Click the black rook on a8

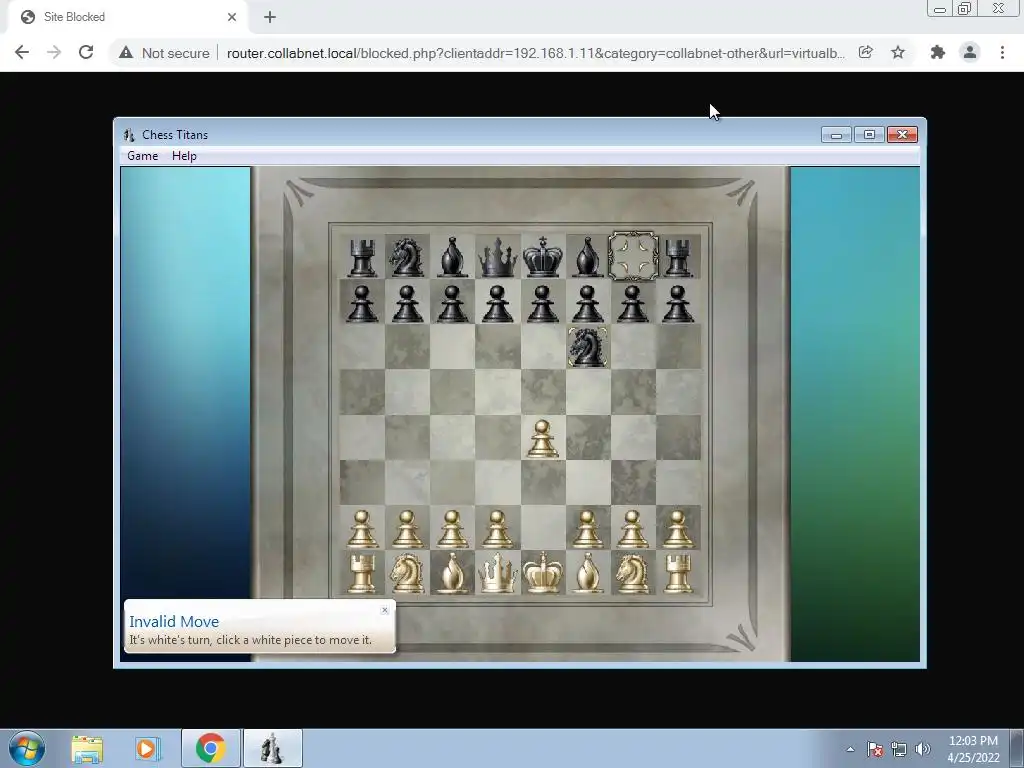[362, 257]
